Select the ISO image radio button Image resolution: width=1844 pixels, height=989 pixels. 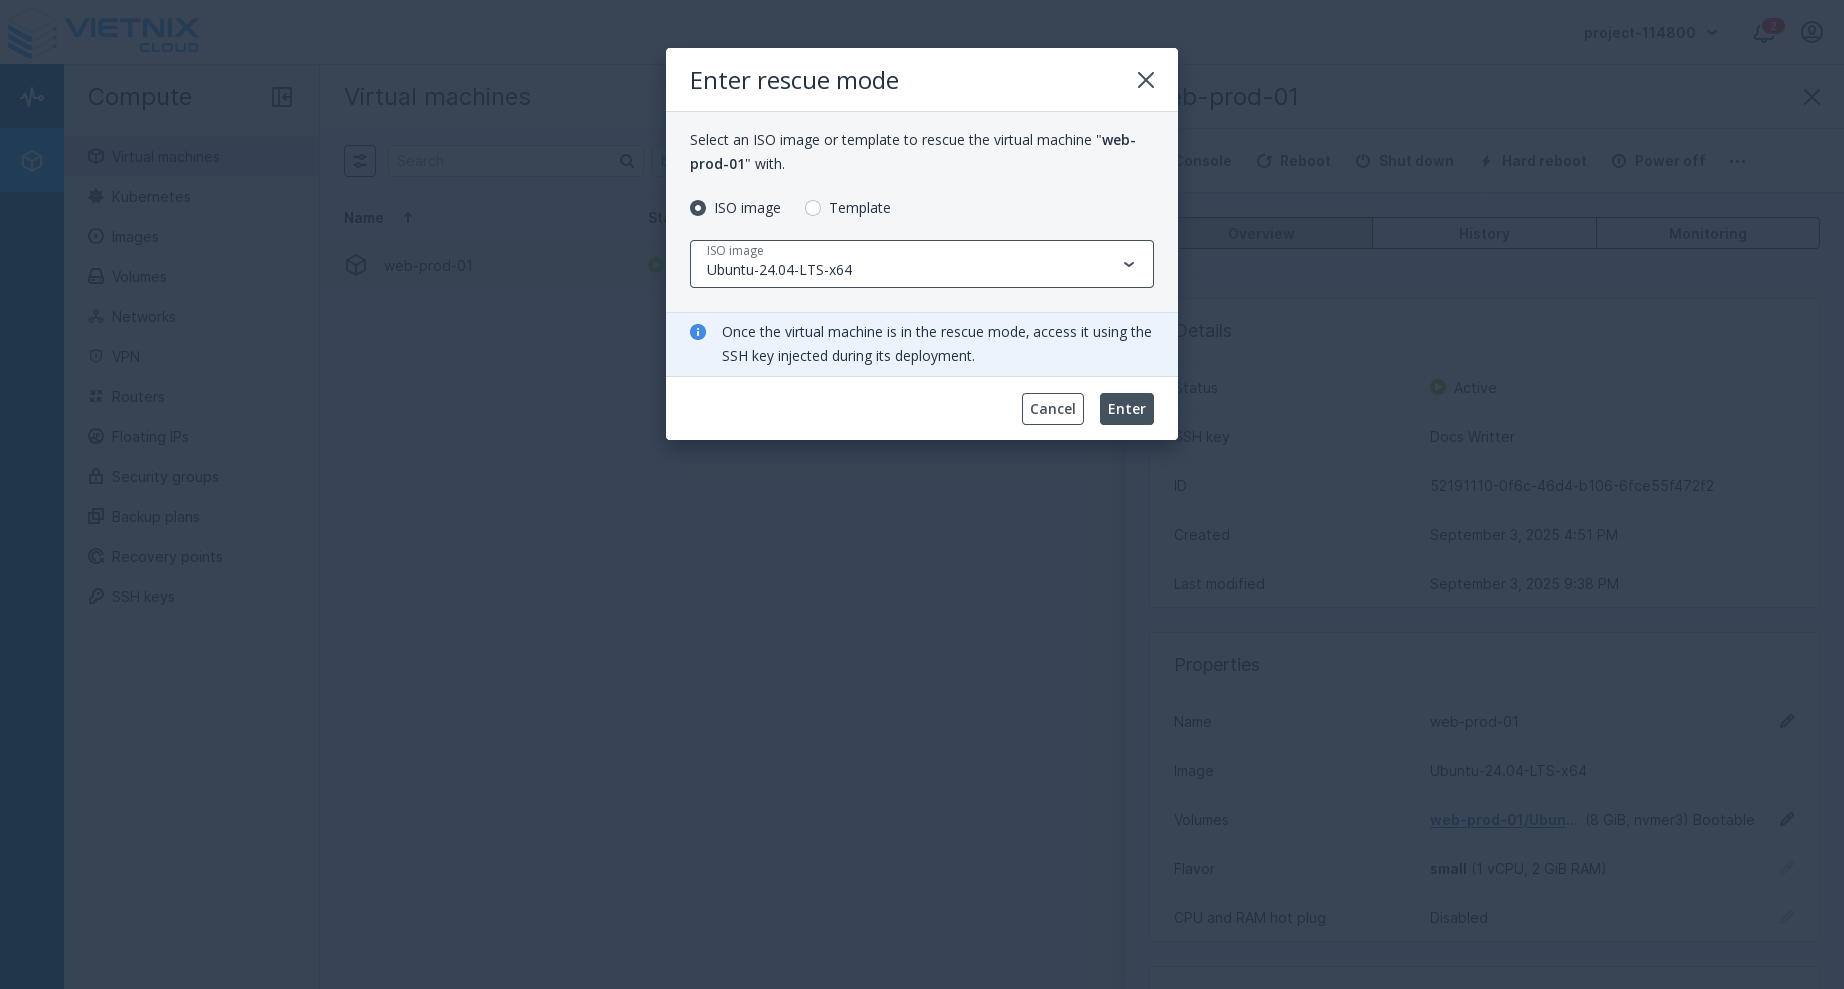point(698,208)
